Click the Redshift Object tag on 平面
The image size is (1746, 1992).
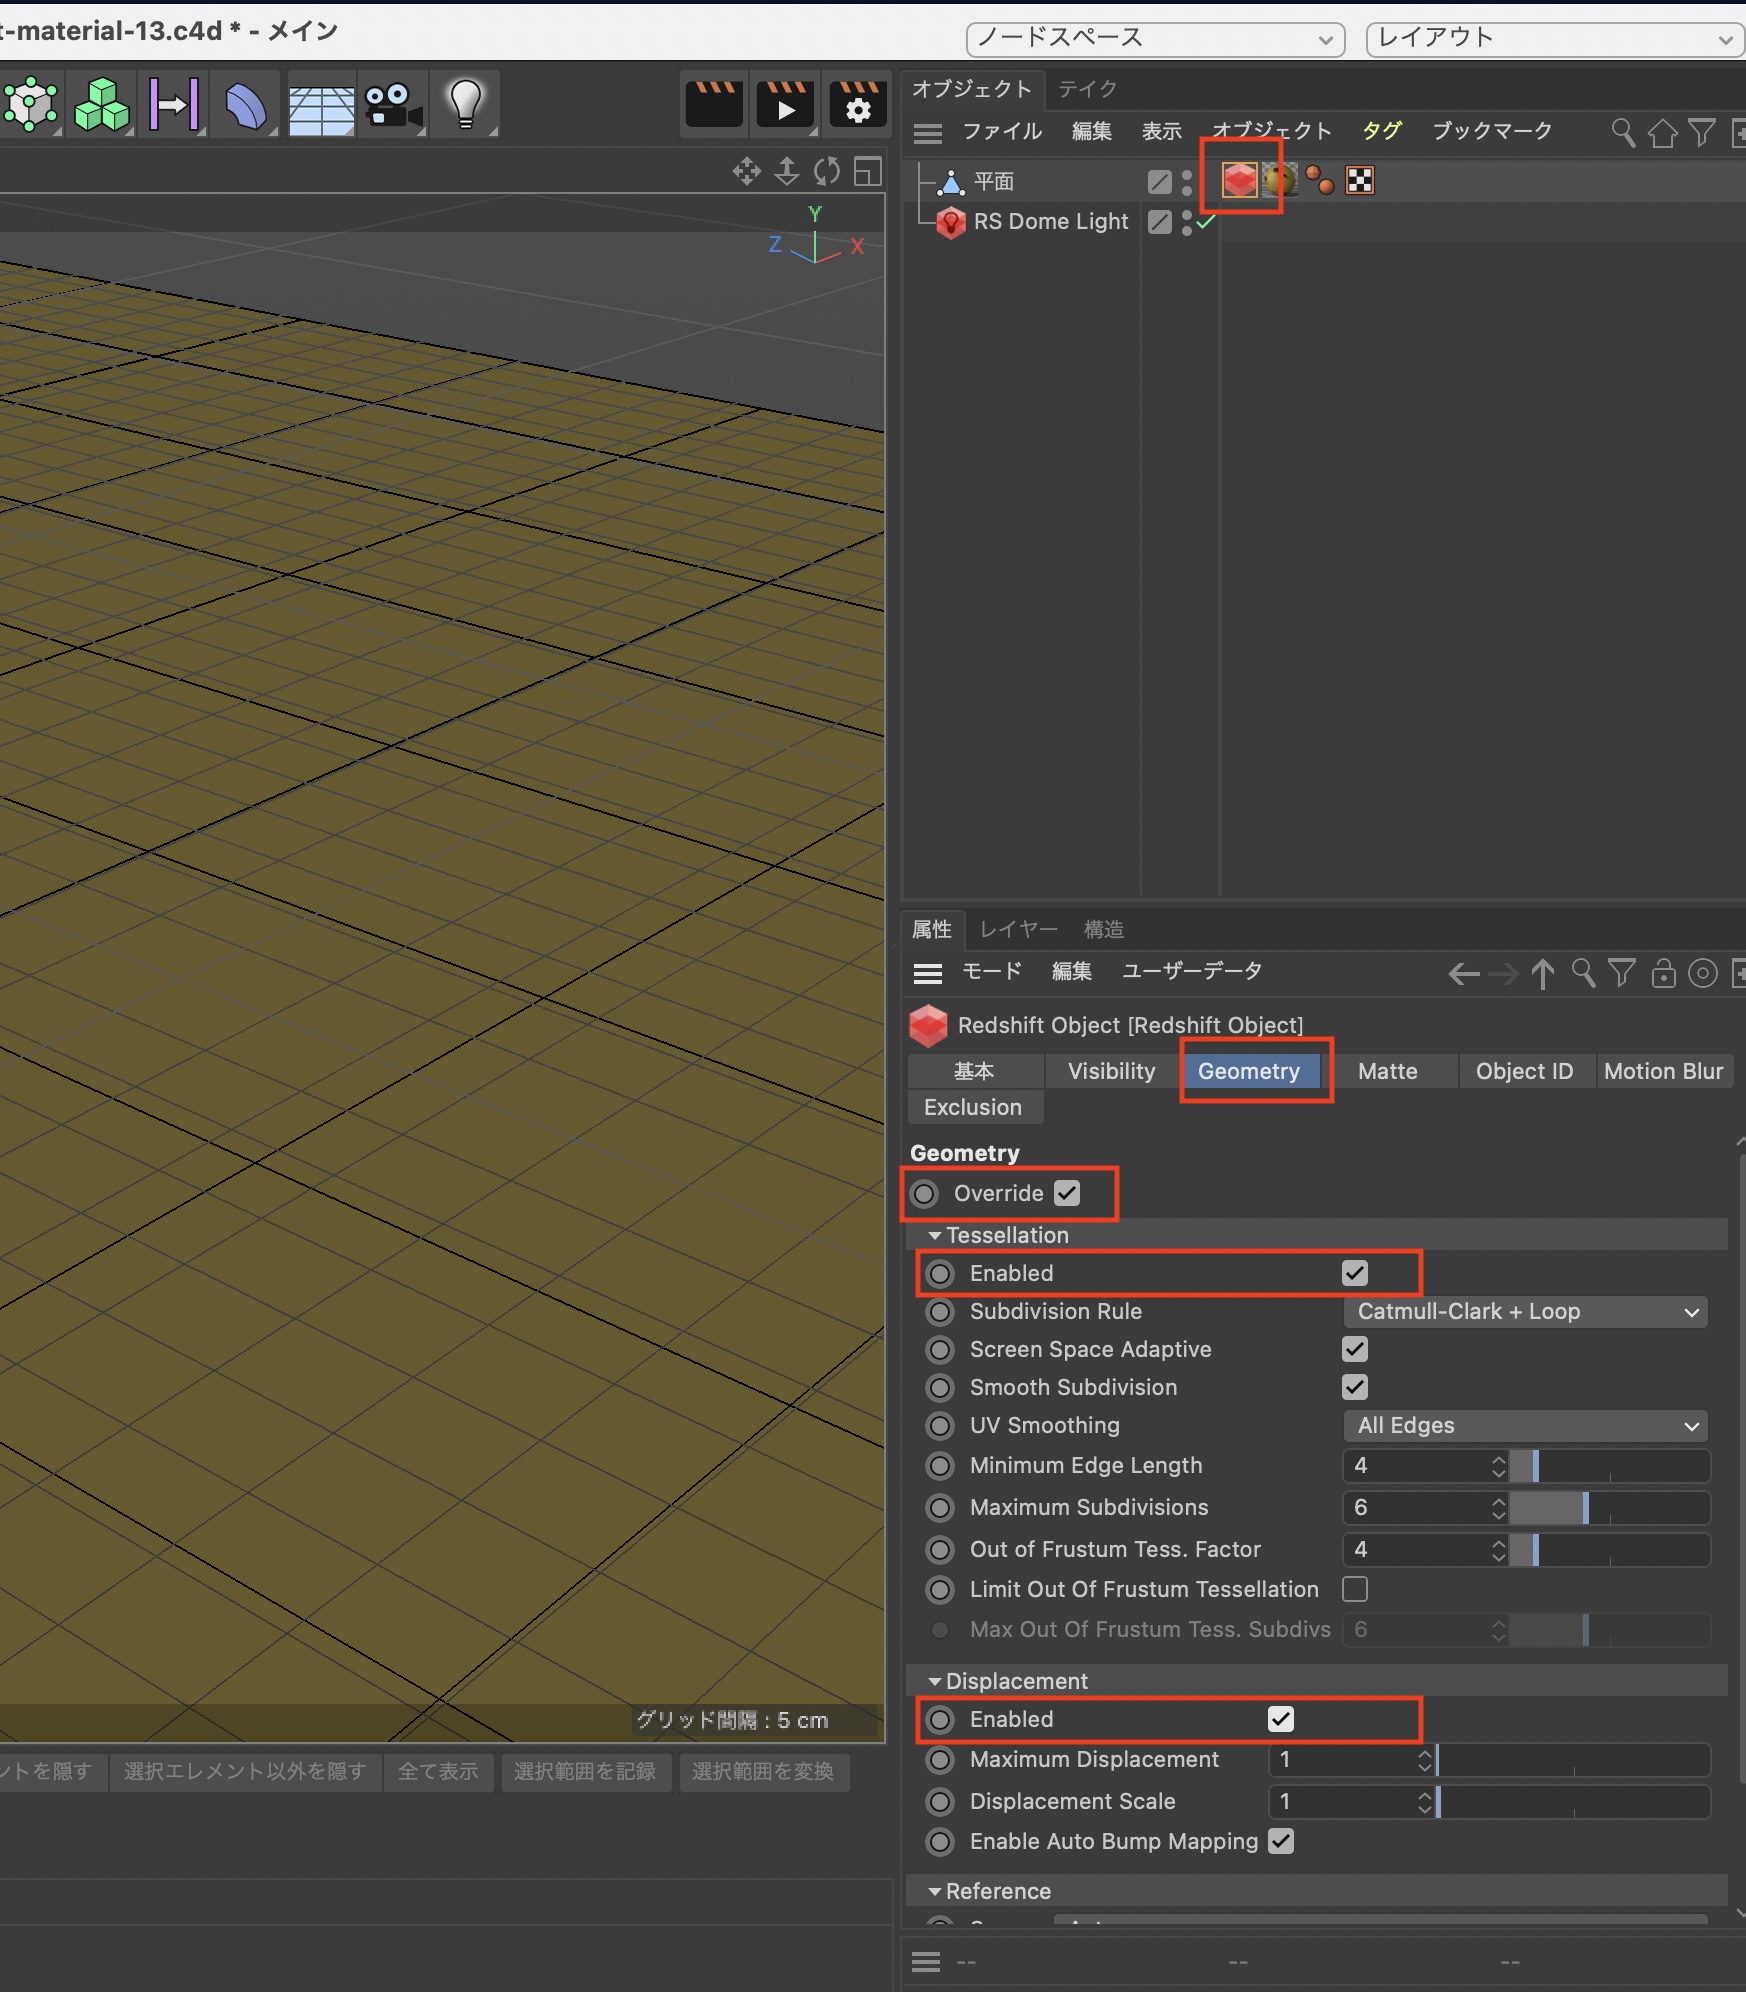(x=1239, y=180)
